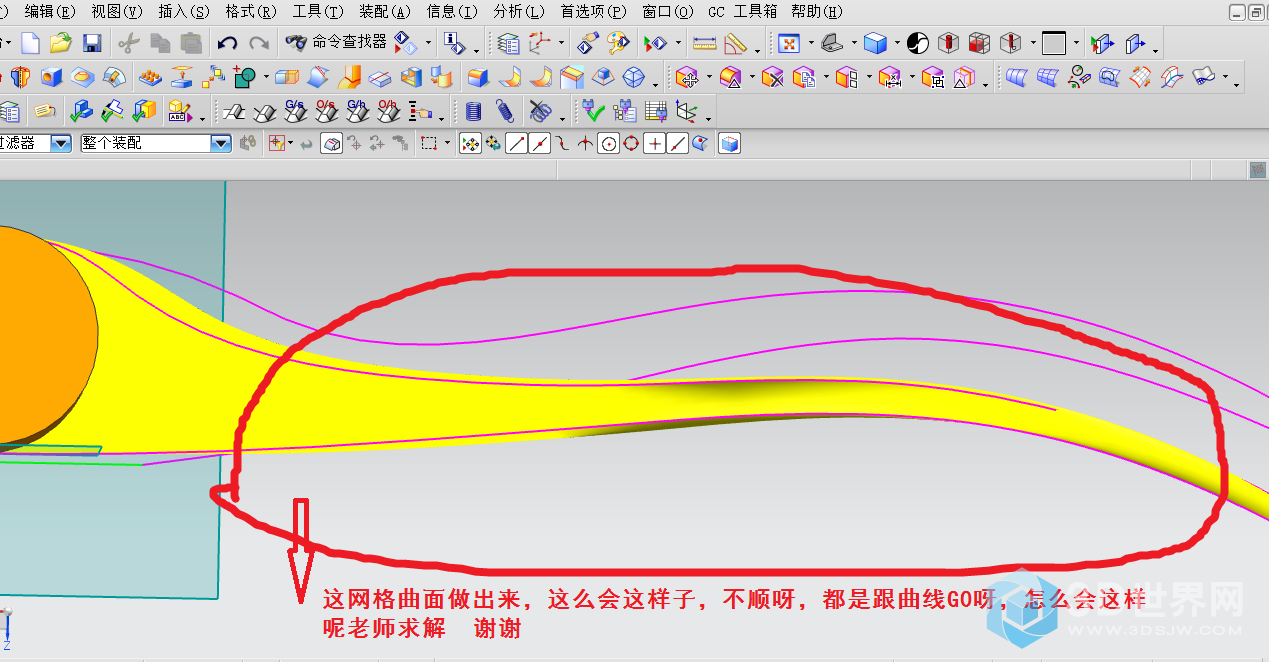
Task: Open the 窗口(O) menu
Action: [668, 12]
